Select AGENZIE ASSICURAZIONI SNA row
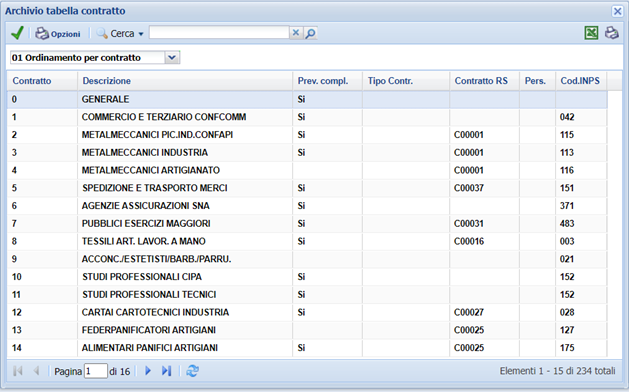 tap(307, 206)
